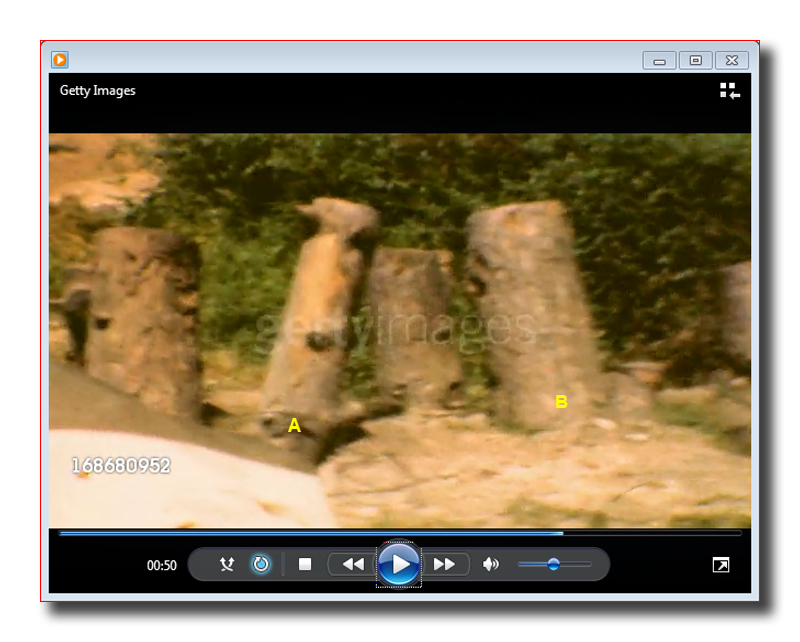Click the Next/fast forward button
The image size is (800, 642).
pos(444,565)
